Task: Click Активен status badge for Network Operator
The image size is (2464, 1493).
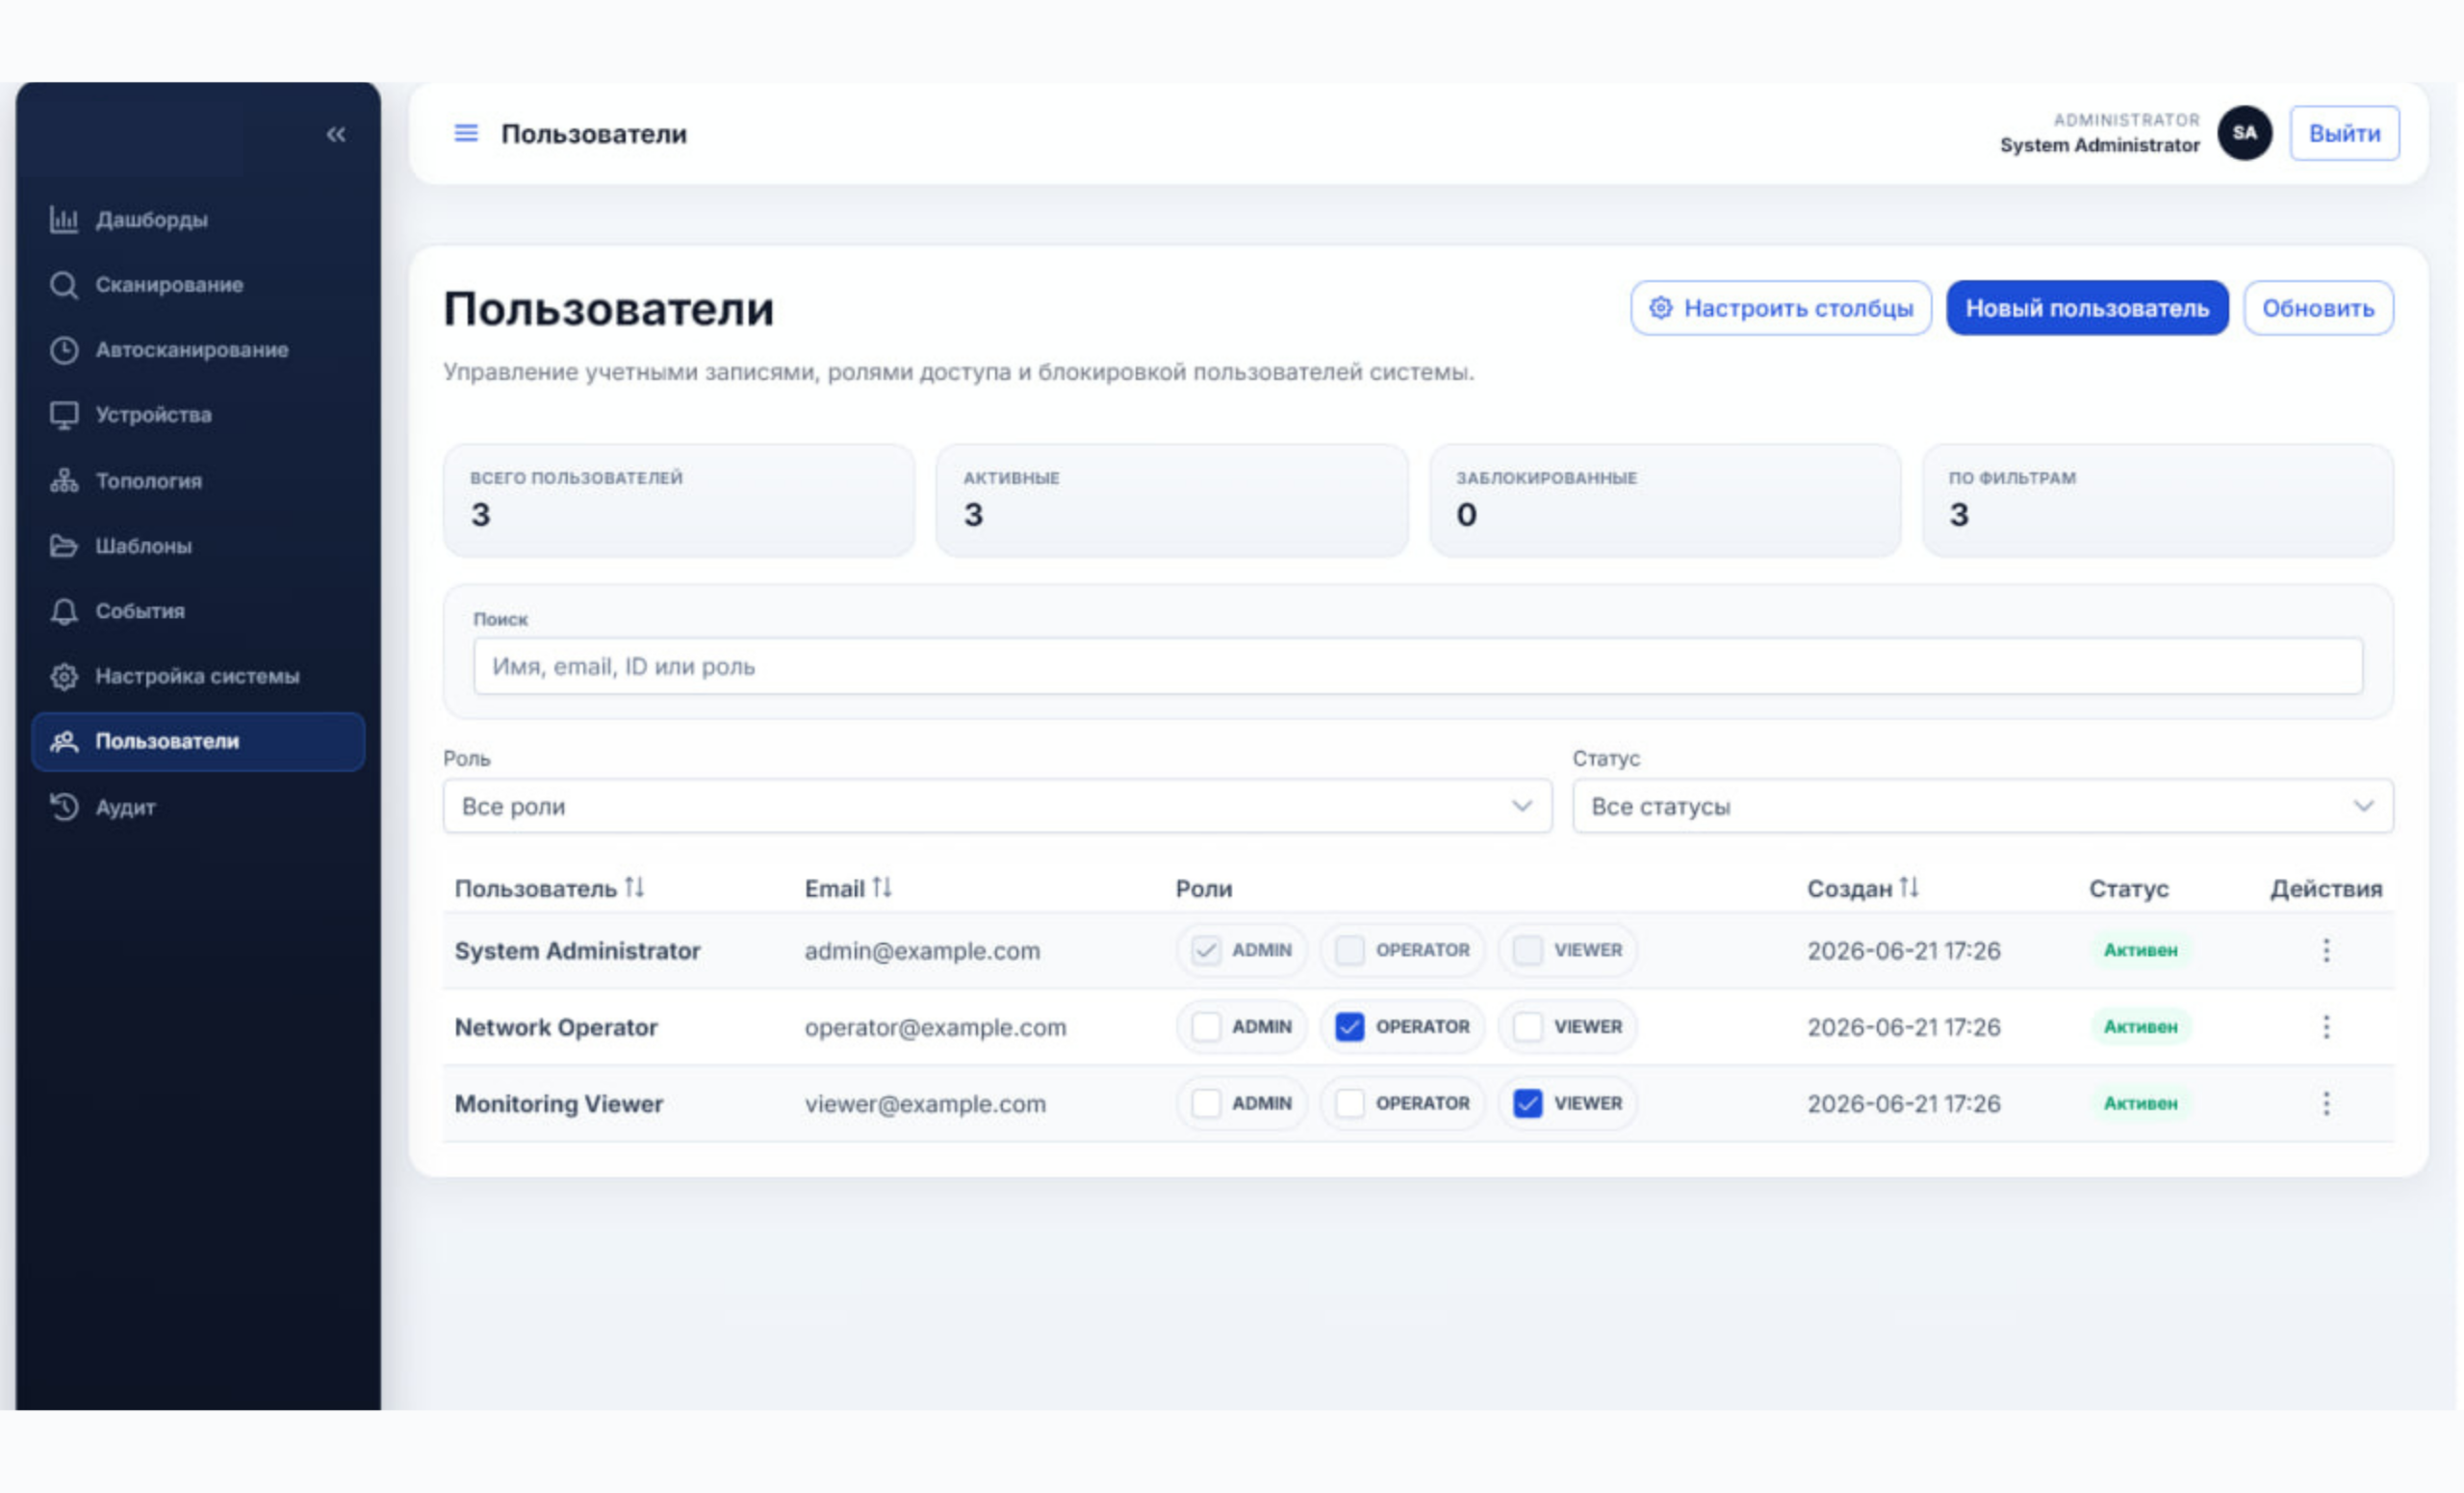Action: pyautogui.click(x=2140, y=1027)
